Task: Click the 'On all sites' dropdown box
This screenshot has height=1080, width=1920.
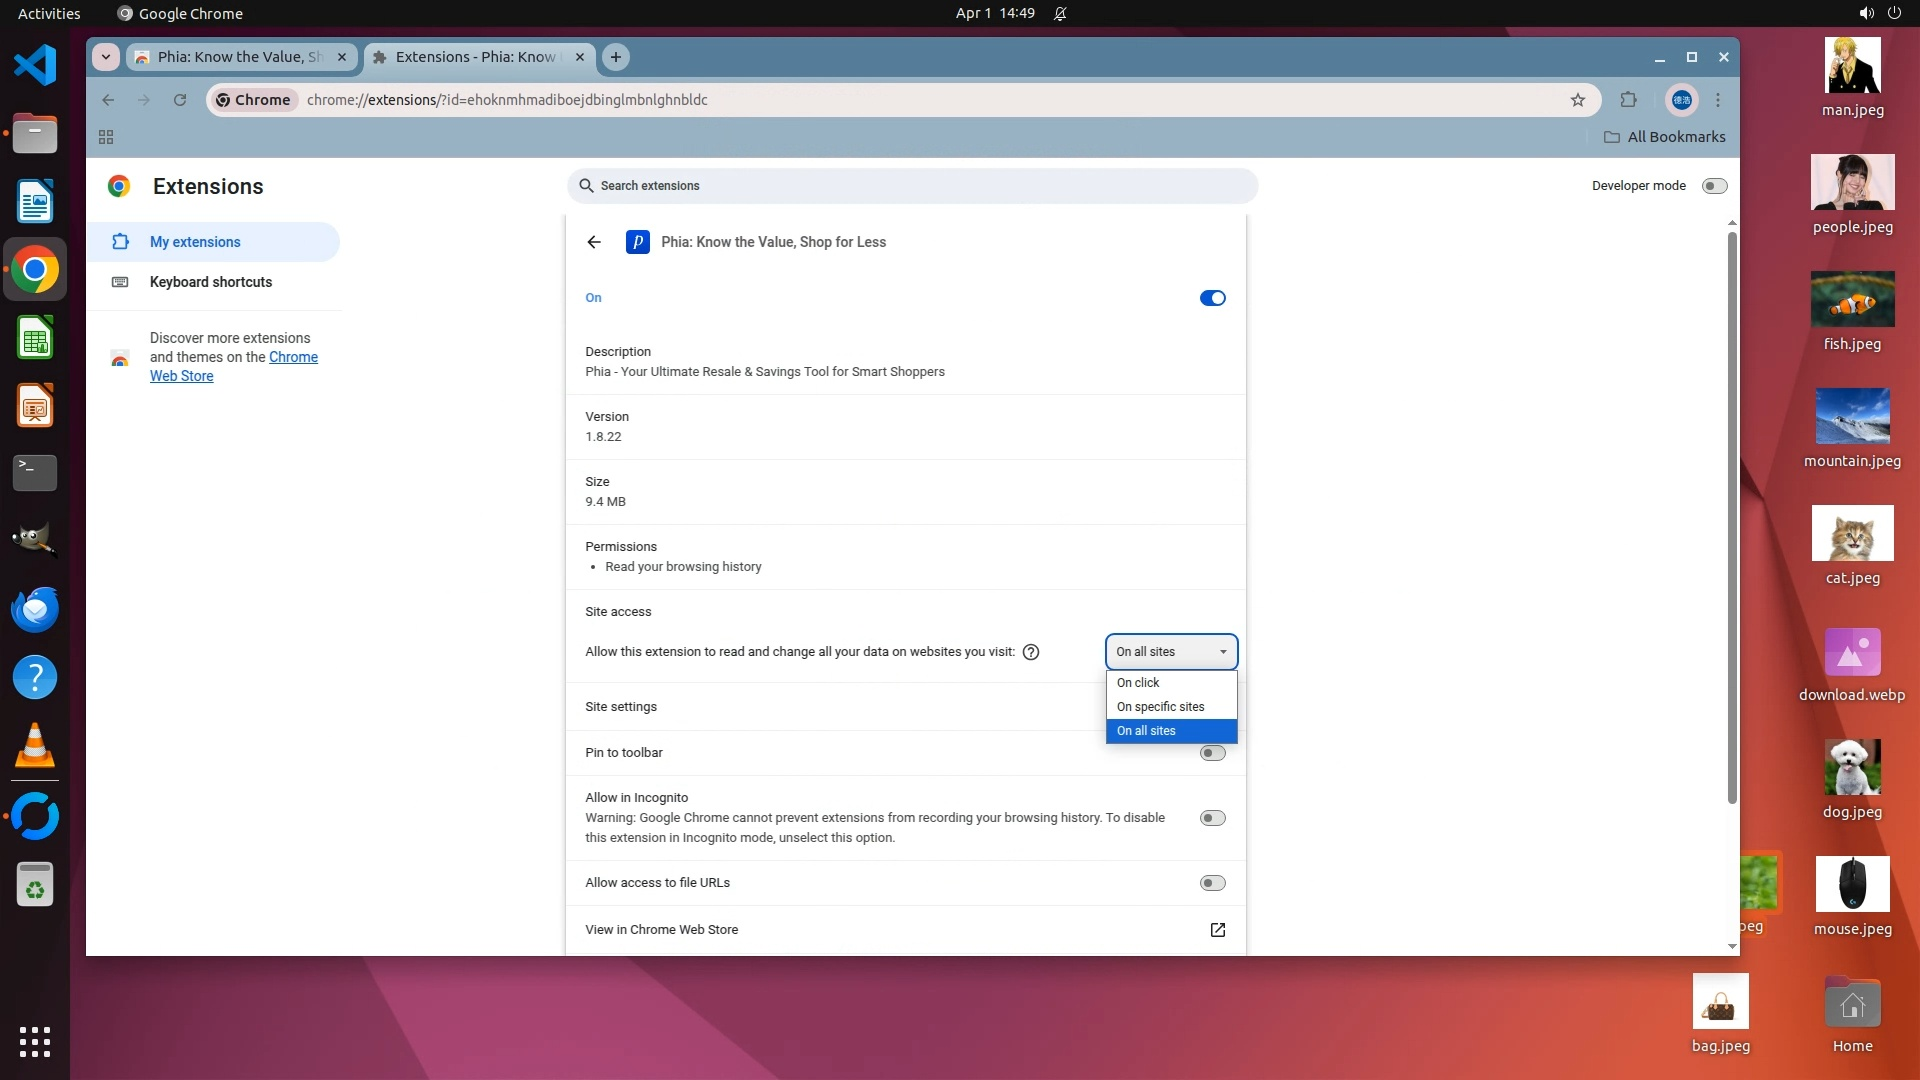Action: tap(1171, 652)
